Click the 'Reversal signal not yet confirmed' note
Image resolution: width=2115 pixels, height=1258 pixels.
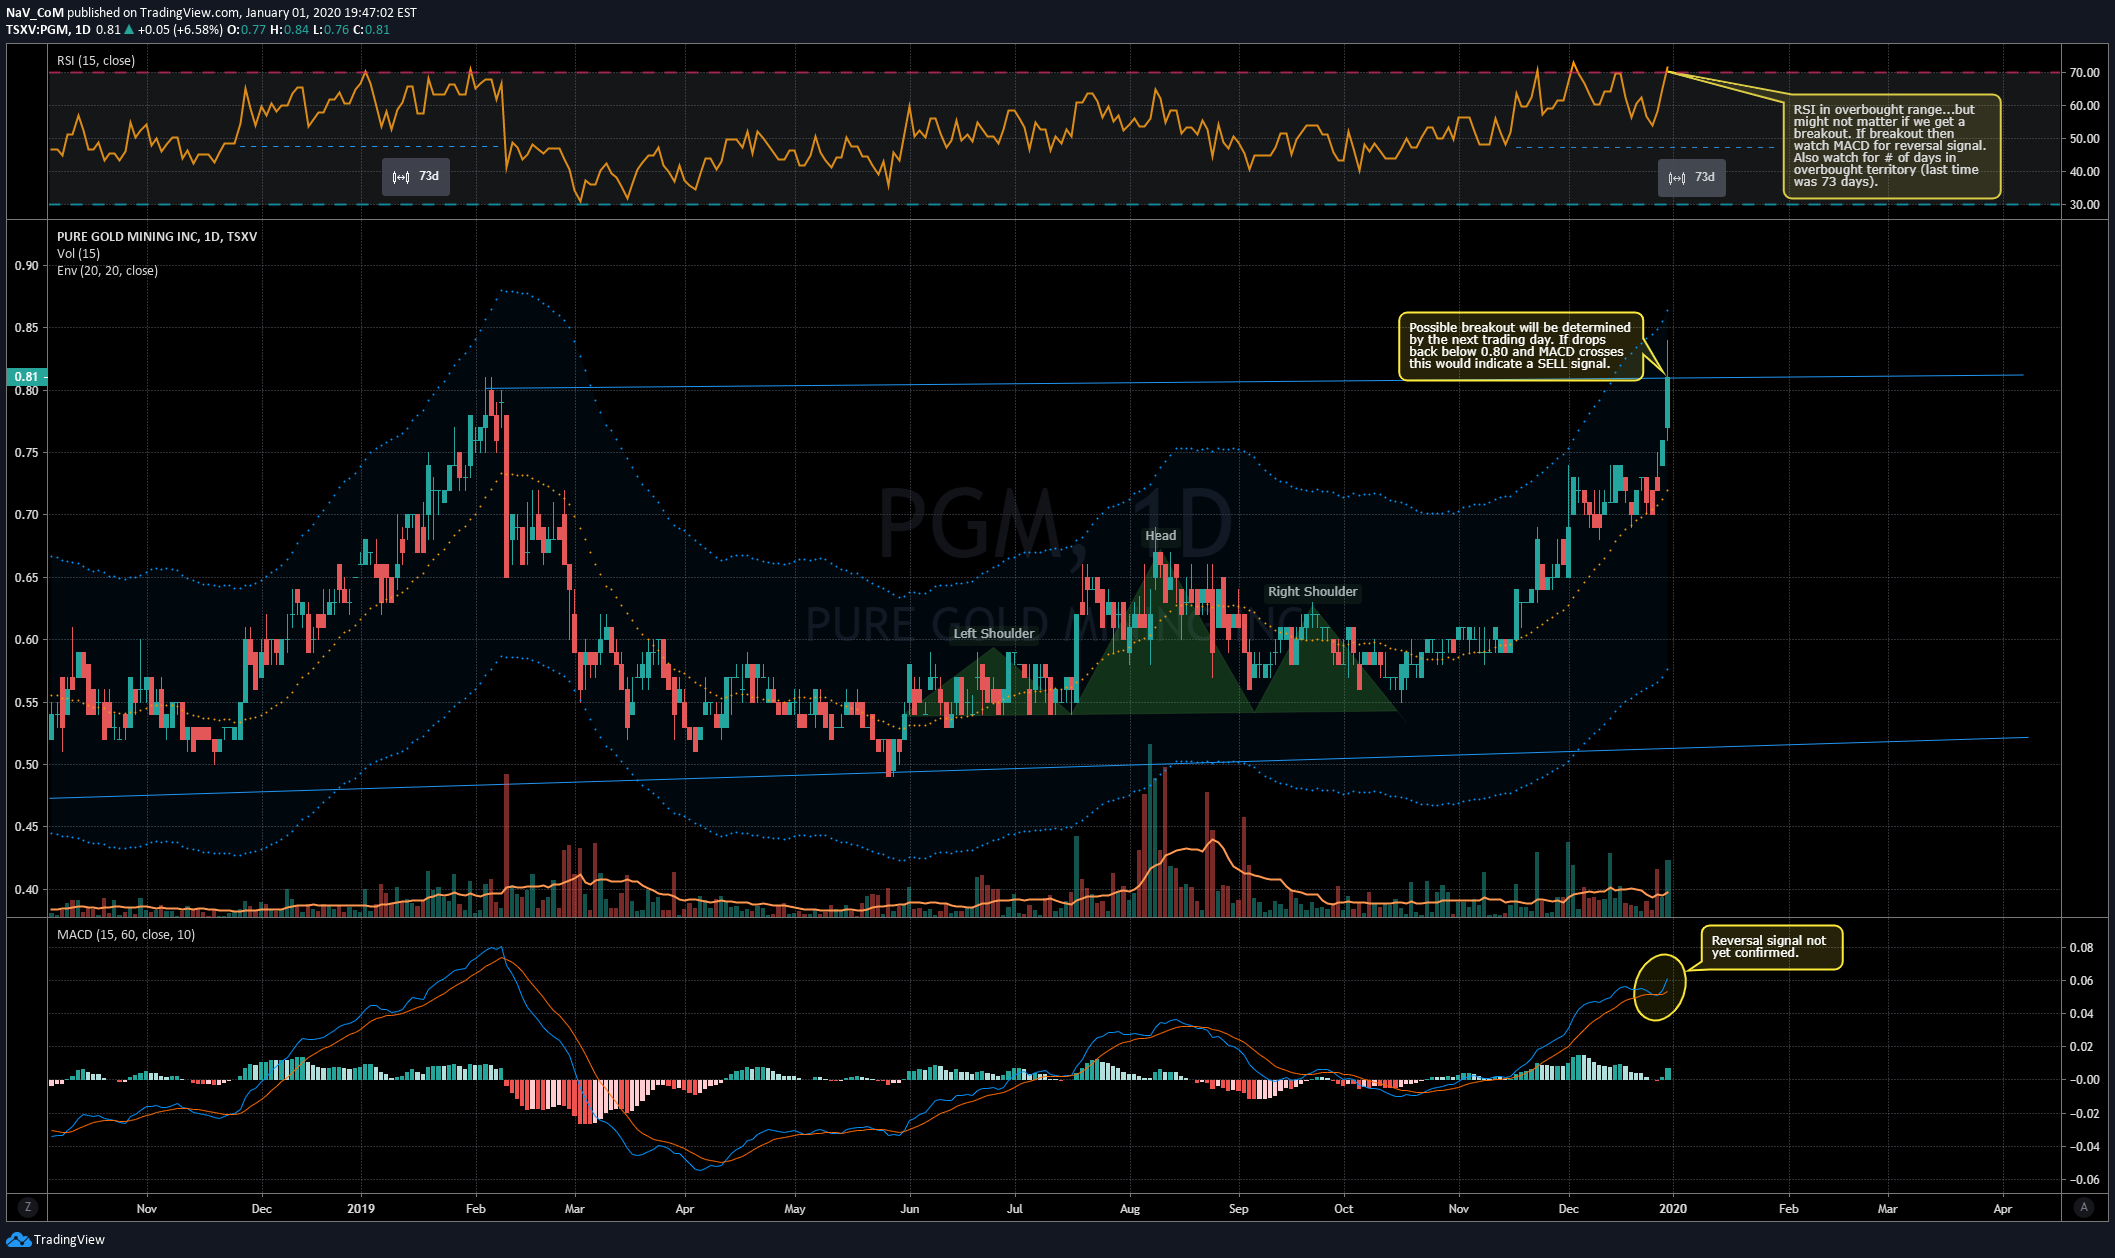1770,947
